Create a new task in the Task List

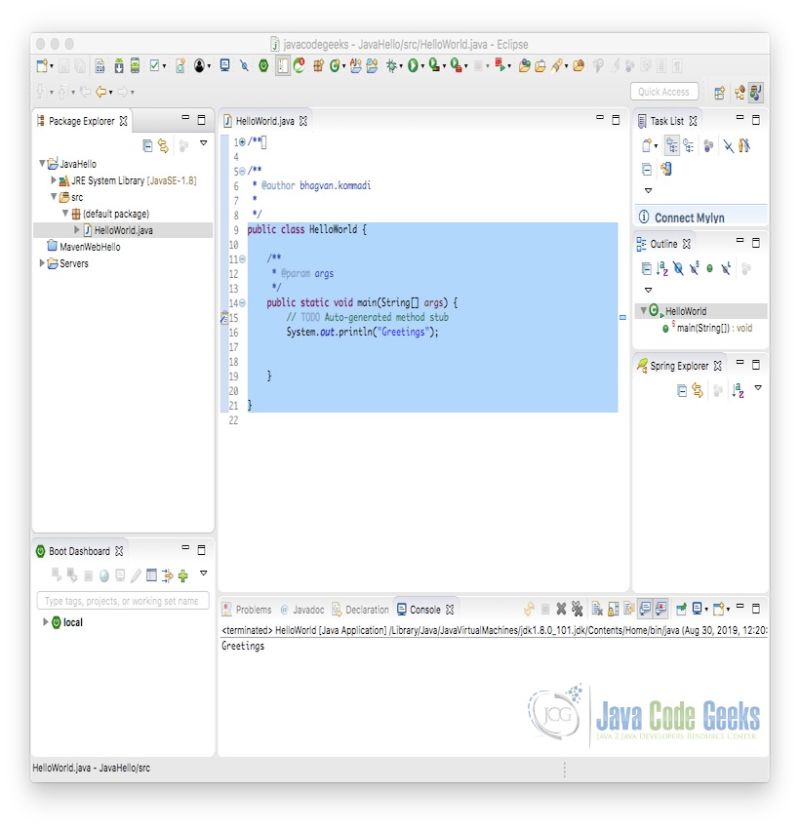(x=647, y=144)
